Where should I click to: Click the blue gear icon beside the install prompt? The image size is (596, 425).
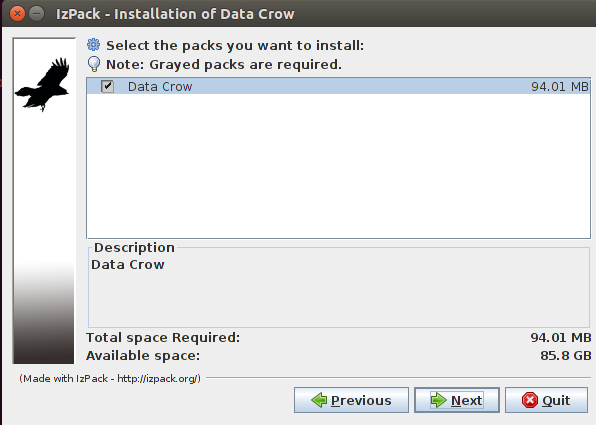click(x=94, y=45)
